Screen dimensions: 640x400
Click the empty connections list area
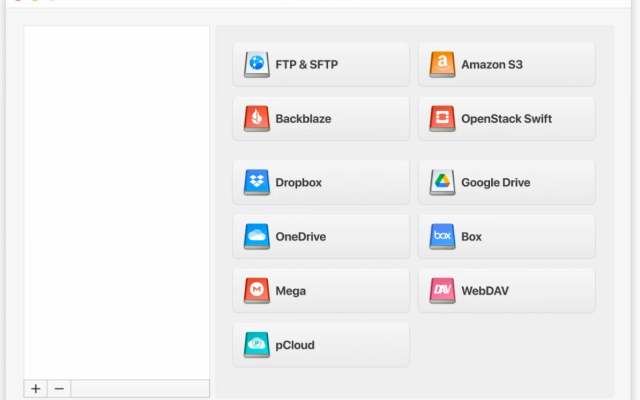[117, 202]
